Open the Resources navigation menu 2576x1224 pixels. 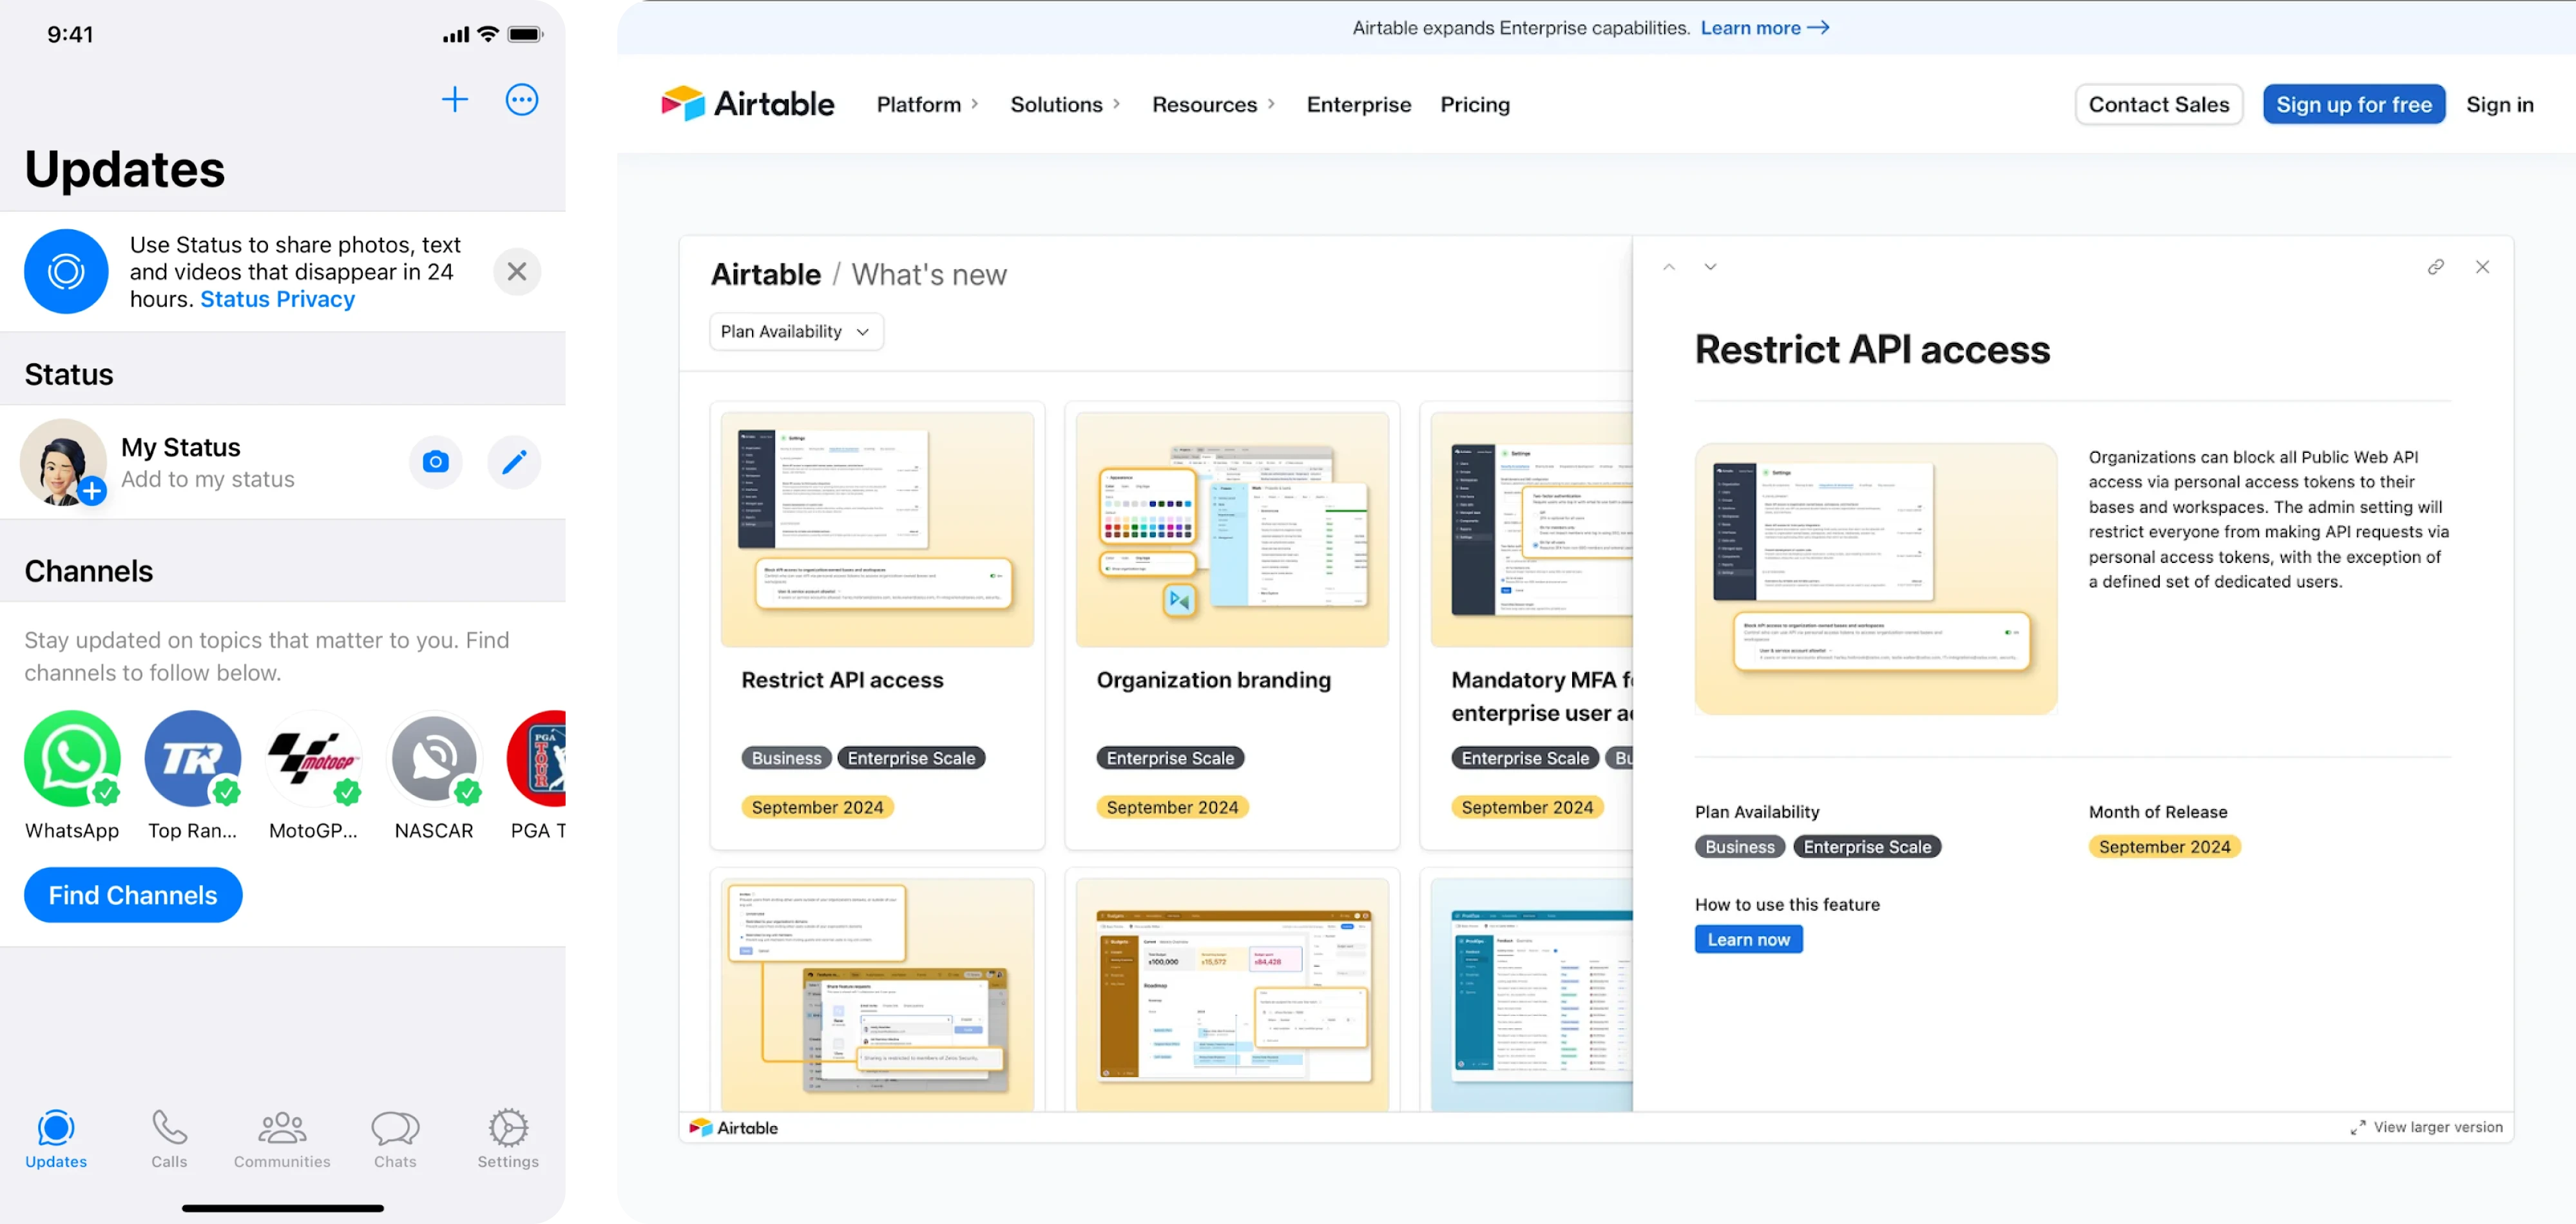point(1213,104)
